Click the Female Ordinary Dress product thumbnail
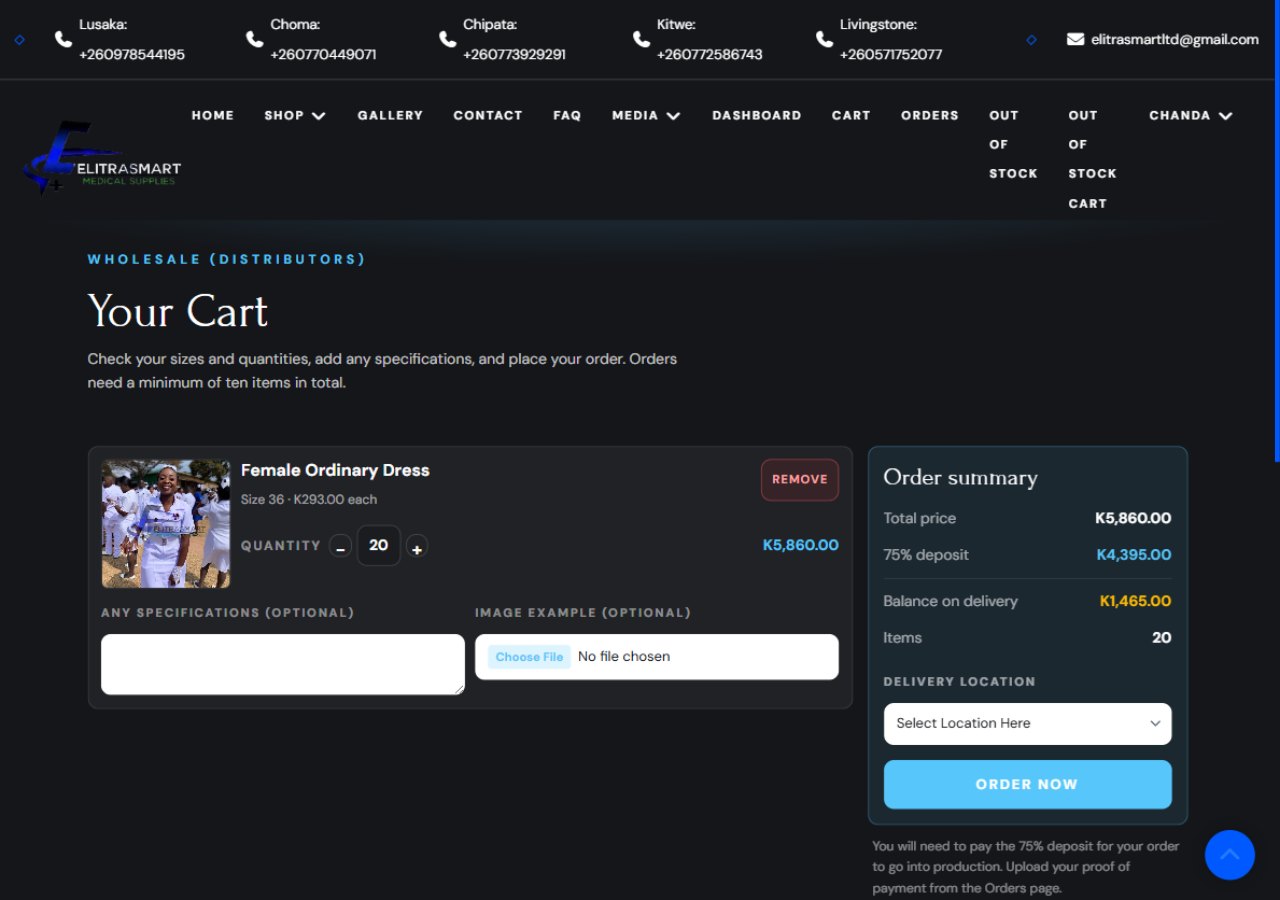1280x900 pixels. point(166,524)
